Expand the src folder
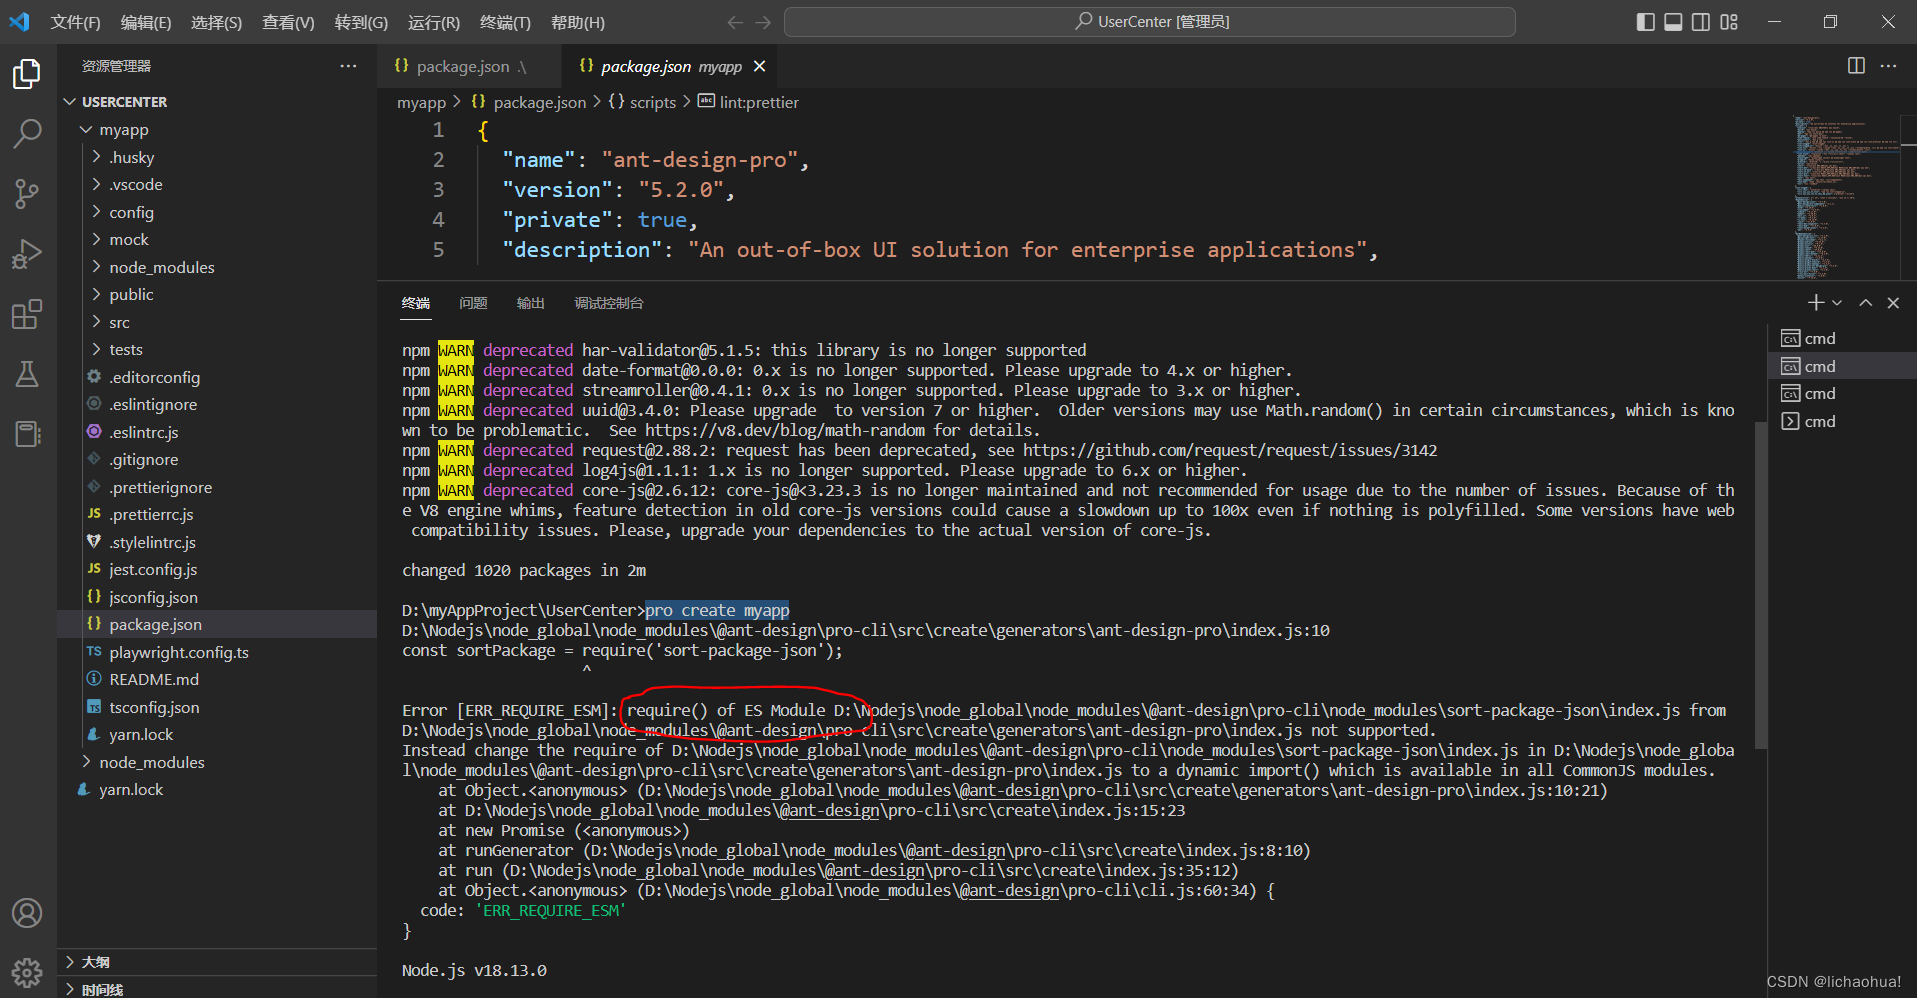This screenshot has height=998, width=1917. (217, 322)
